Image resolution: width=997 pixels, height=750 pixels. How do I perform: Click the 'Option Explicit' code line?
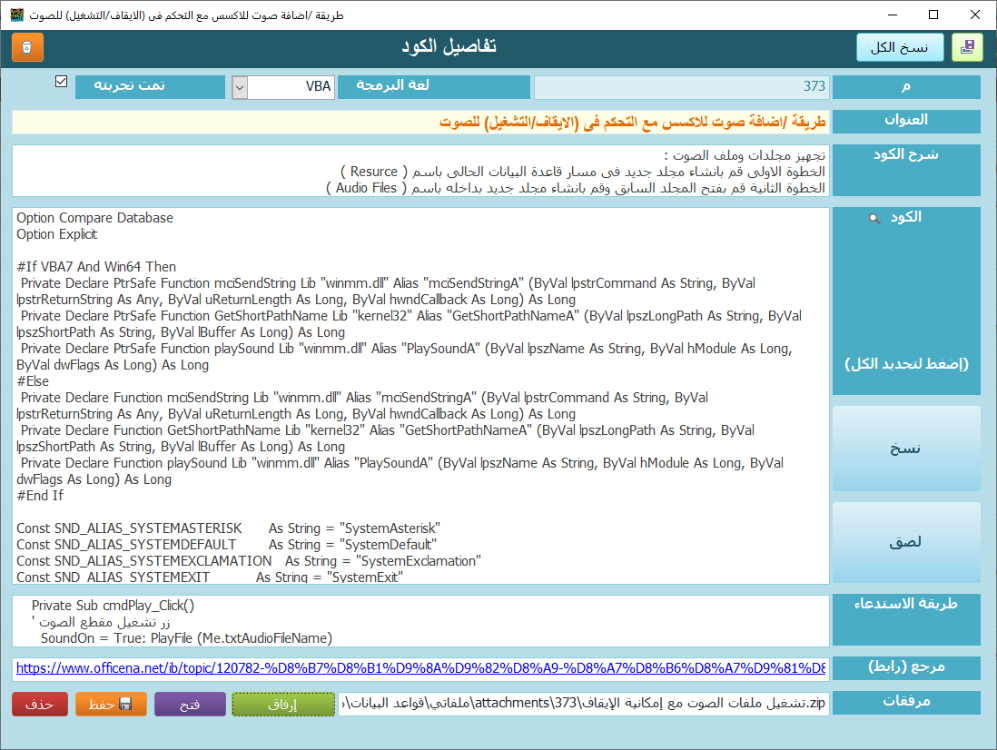click(57, 235)
